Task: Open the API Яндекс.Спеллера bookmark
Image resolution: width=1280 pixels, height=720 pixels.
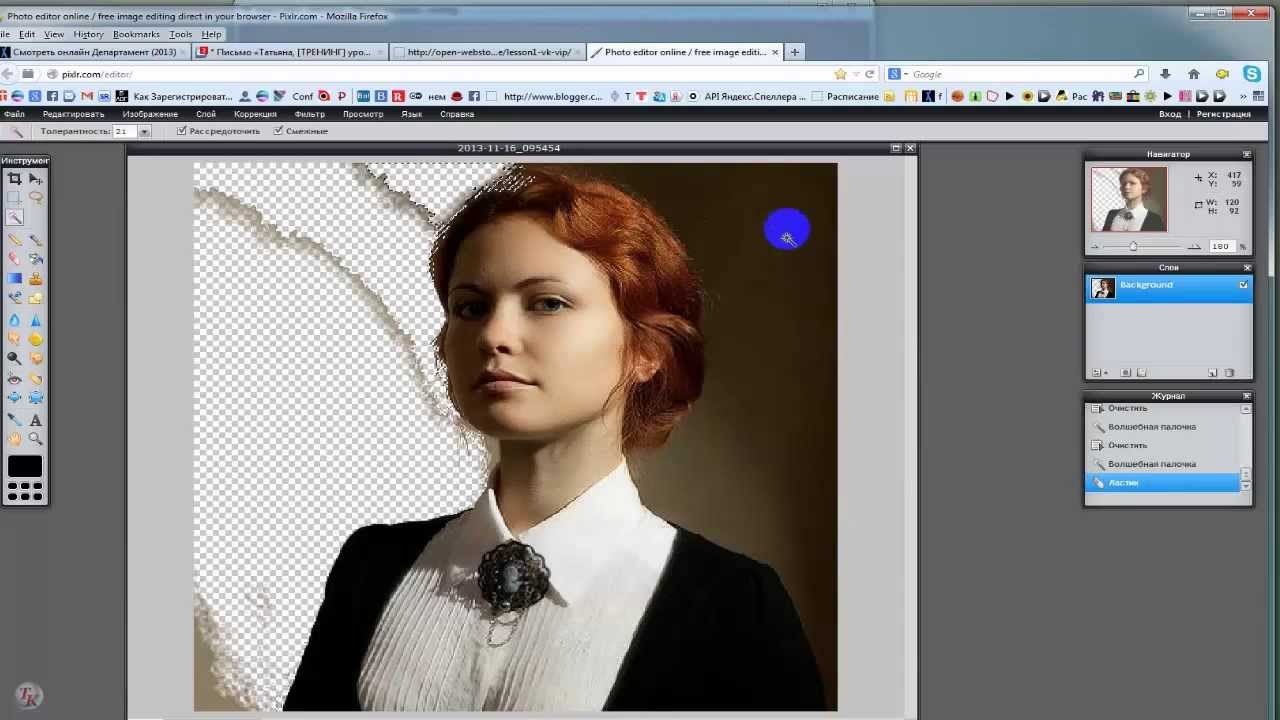Action: point(748,97)
